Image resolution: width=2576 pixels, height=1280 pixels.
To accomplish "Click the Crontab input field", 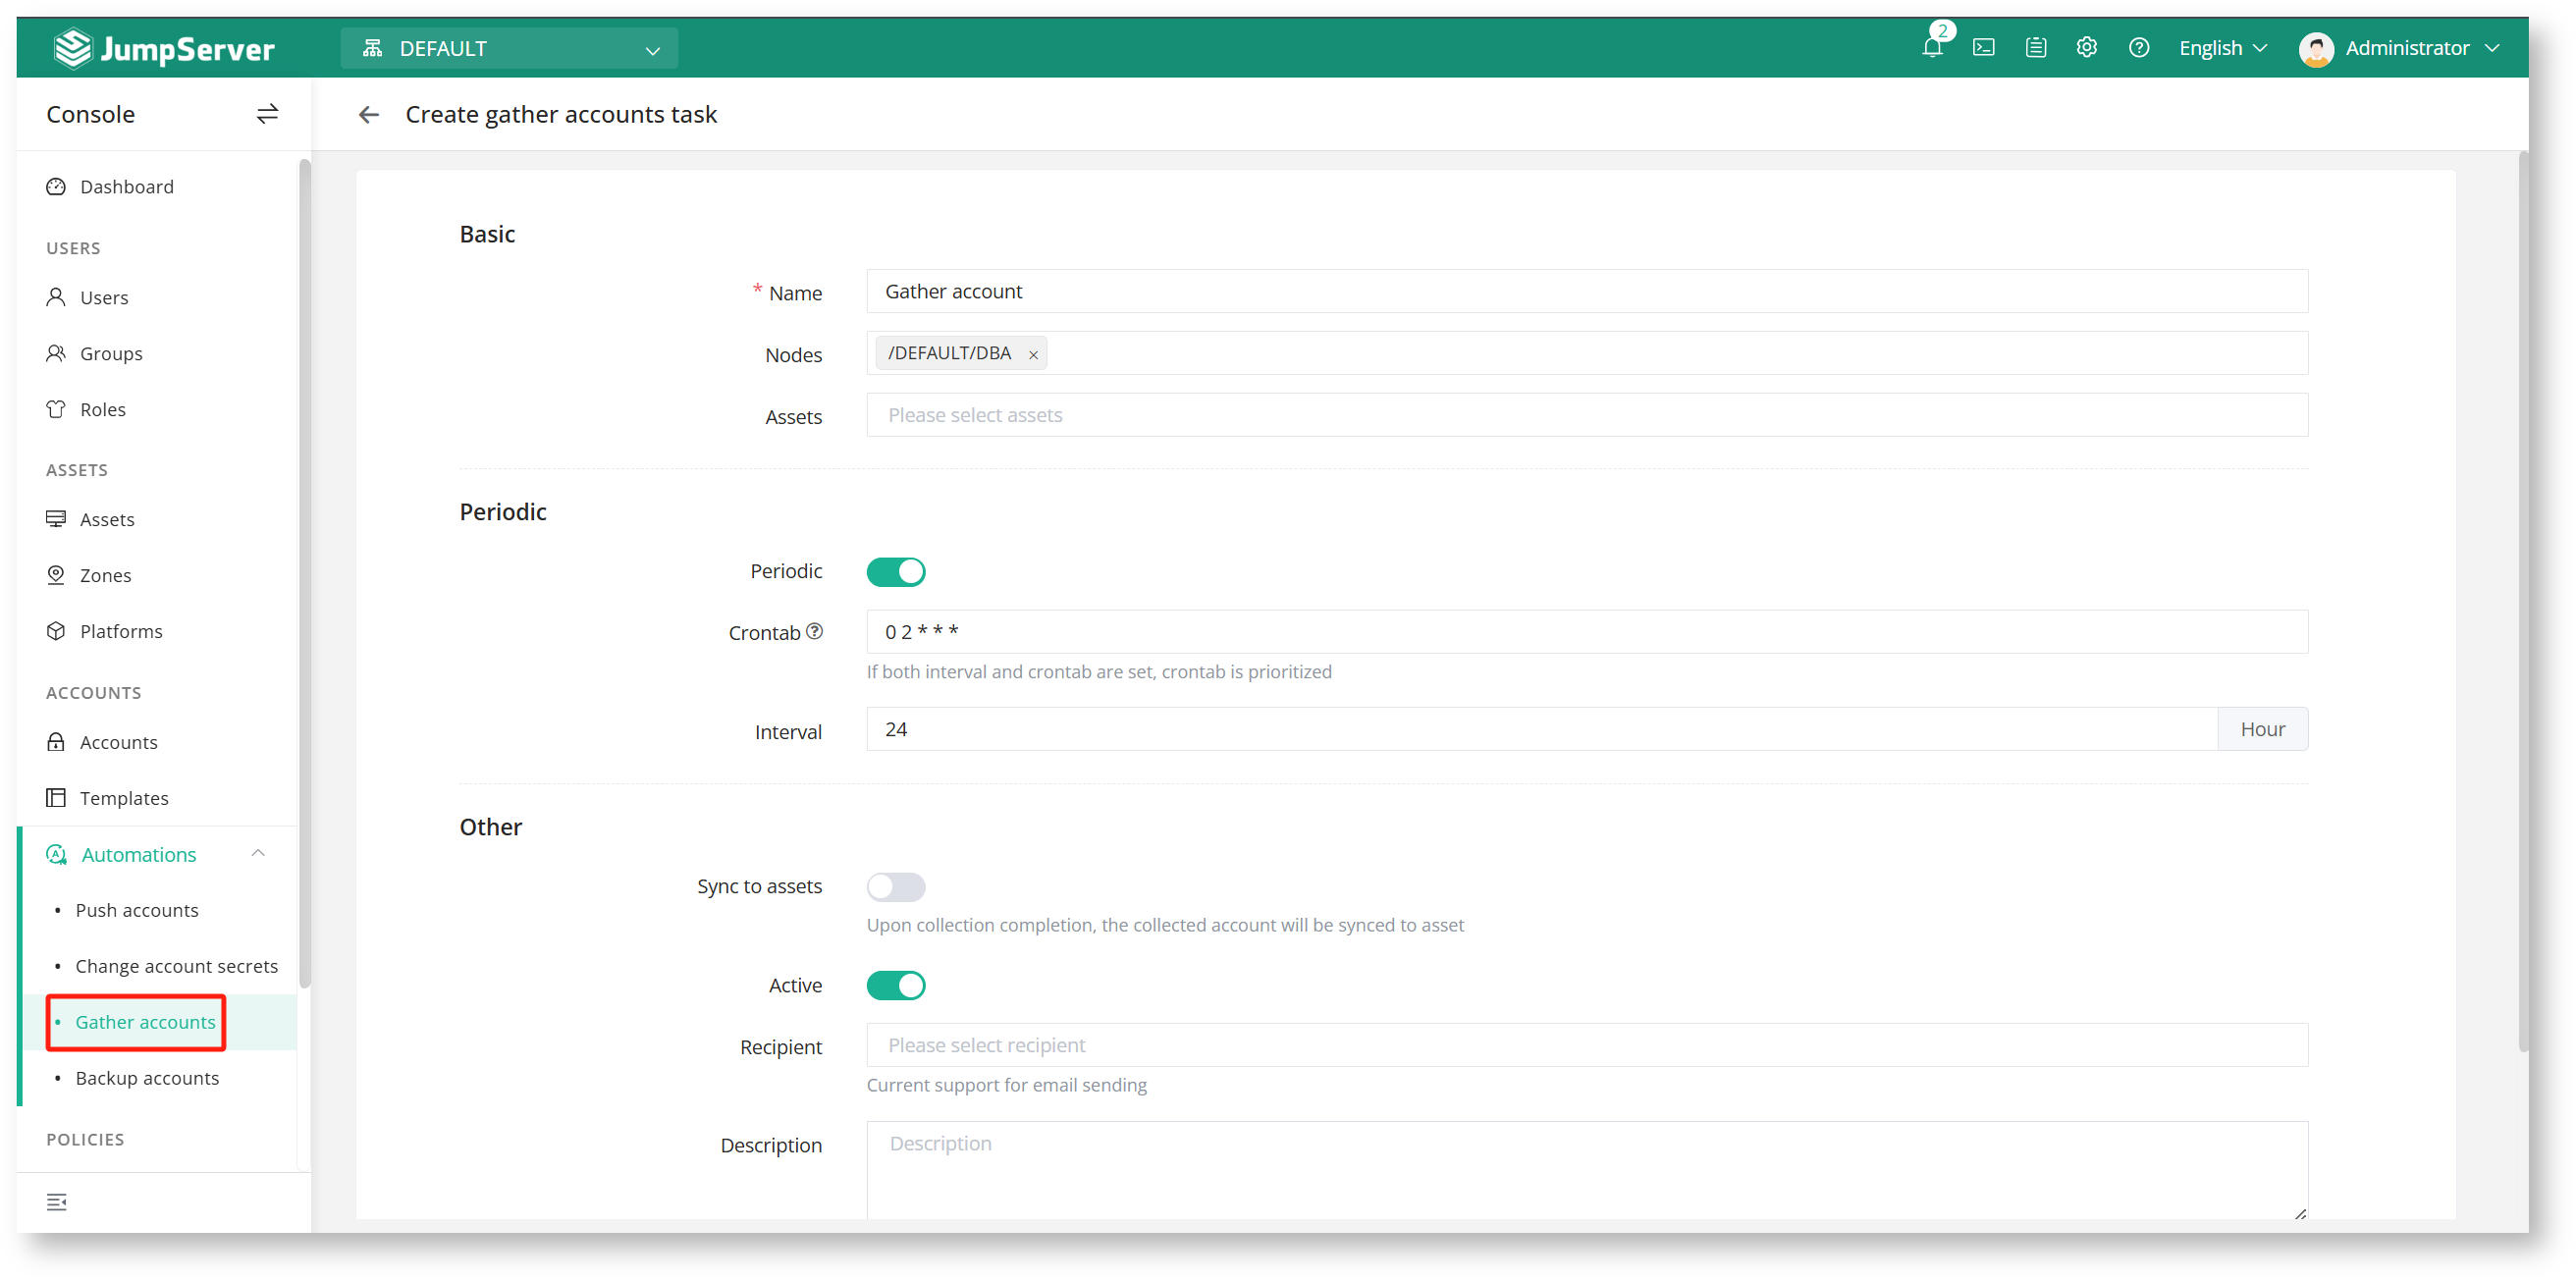I will coord(1587,631).
